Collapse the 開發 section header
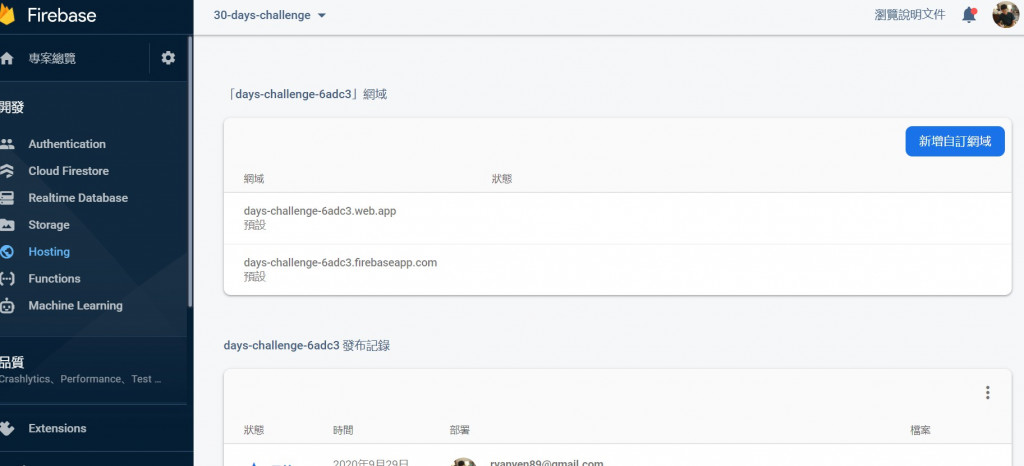The width and height of the screenshot is (1024, 466). point(12,108)
